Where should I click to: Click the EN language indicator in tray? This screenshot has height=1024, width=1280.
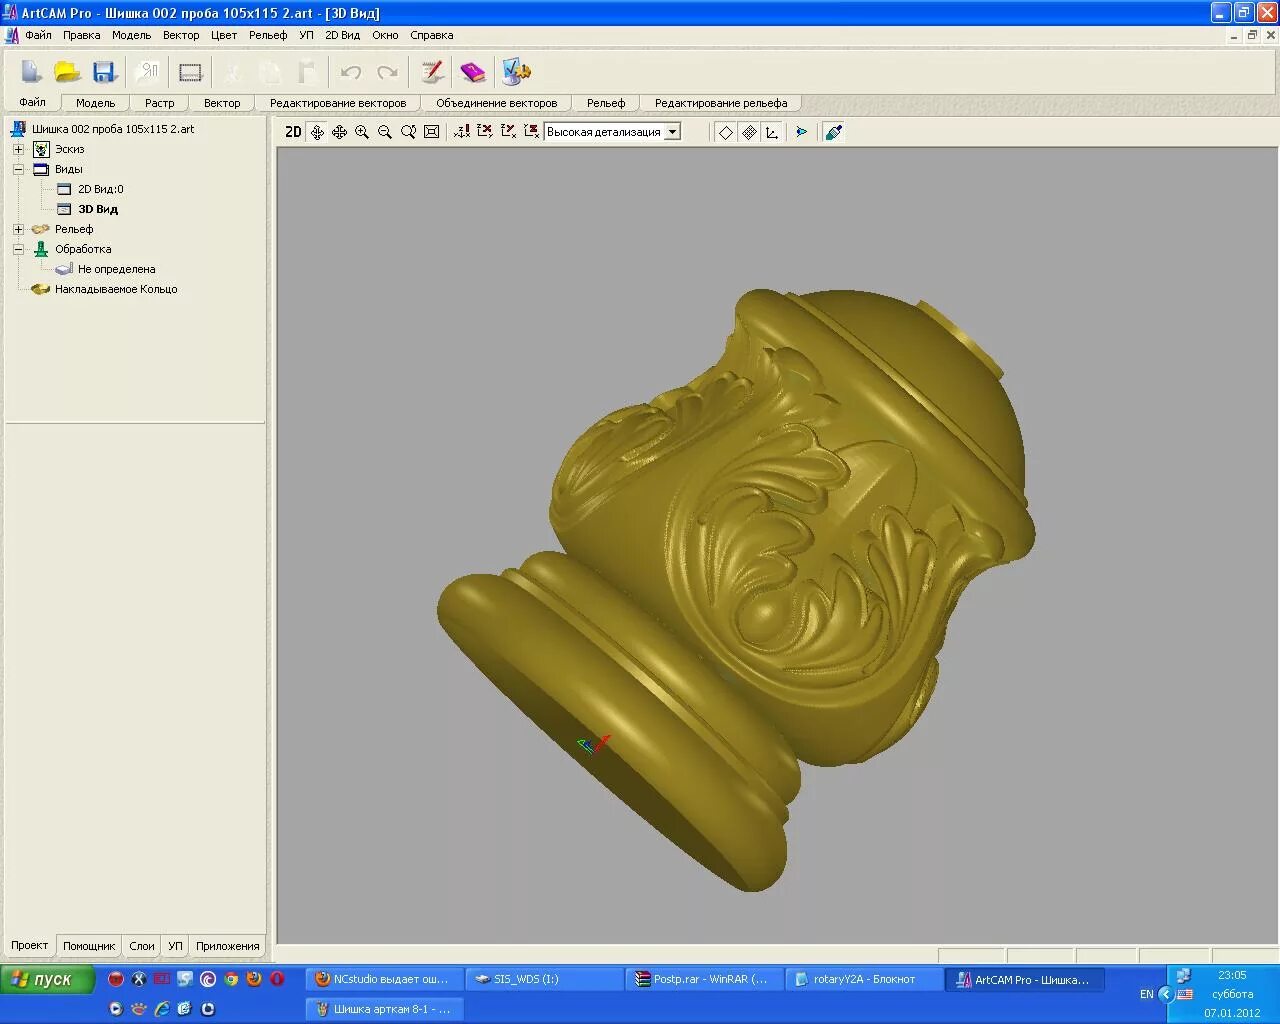click(x=1146, y=994)
